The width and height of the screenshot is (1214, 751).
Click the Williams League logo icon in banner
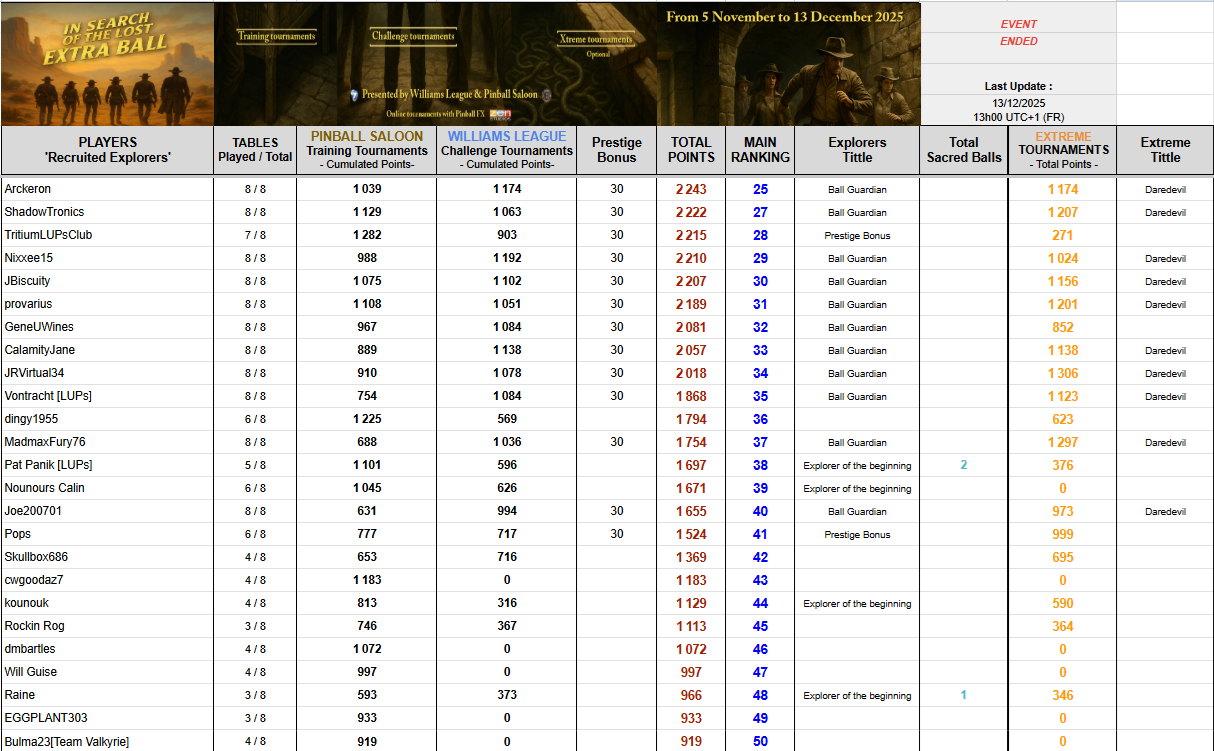click(354, 94)
